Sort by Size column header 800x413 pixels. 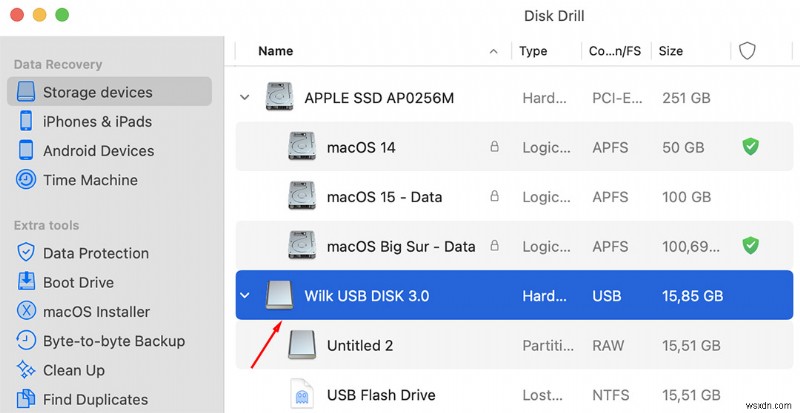[670, 51]
